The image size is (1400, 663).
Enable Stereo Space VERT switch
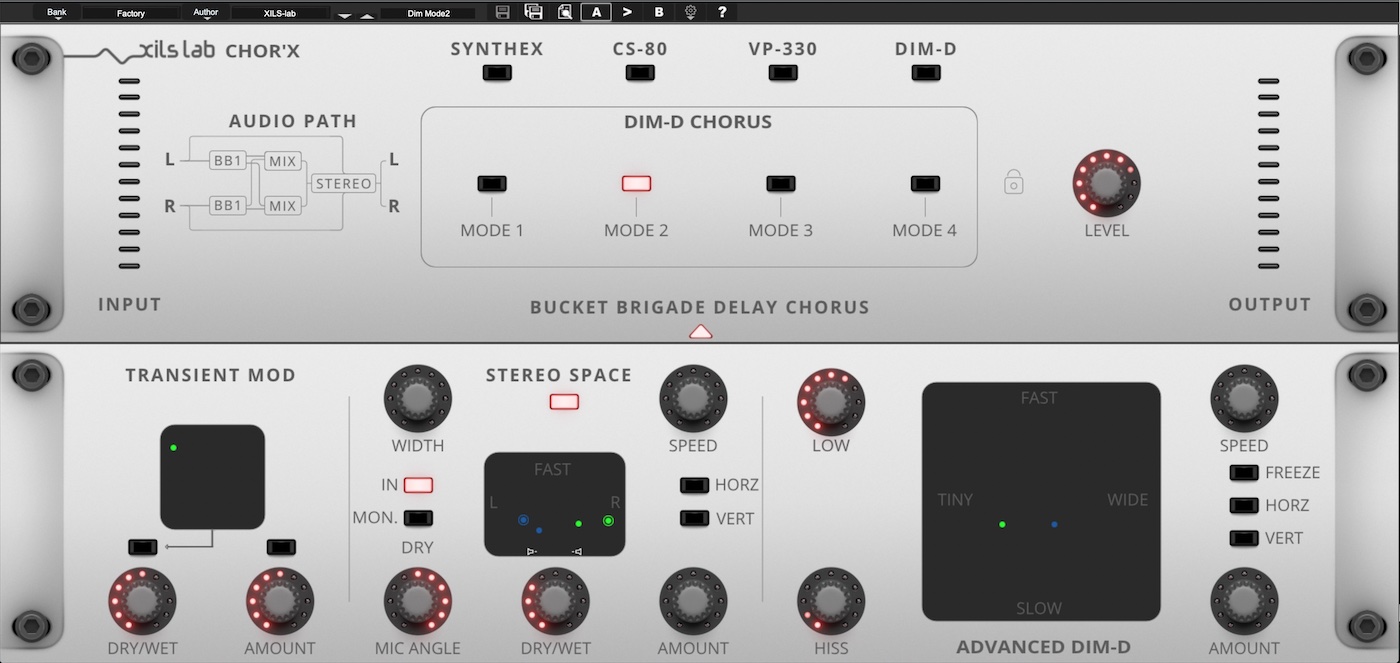(x=694, y=518)
